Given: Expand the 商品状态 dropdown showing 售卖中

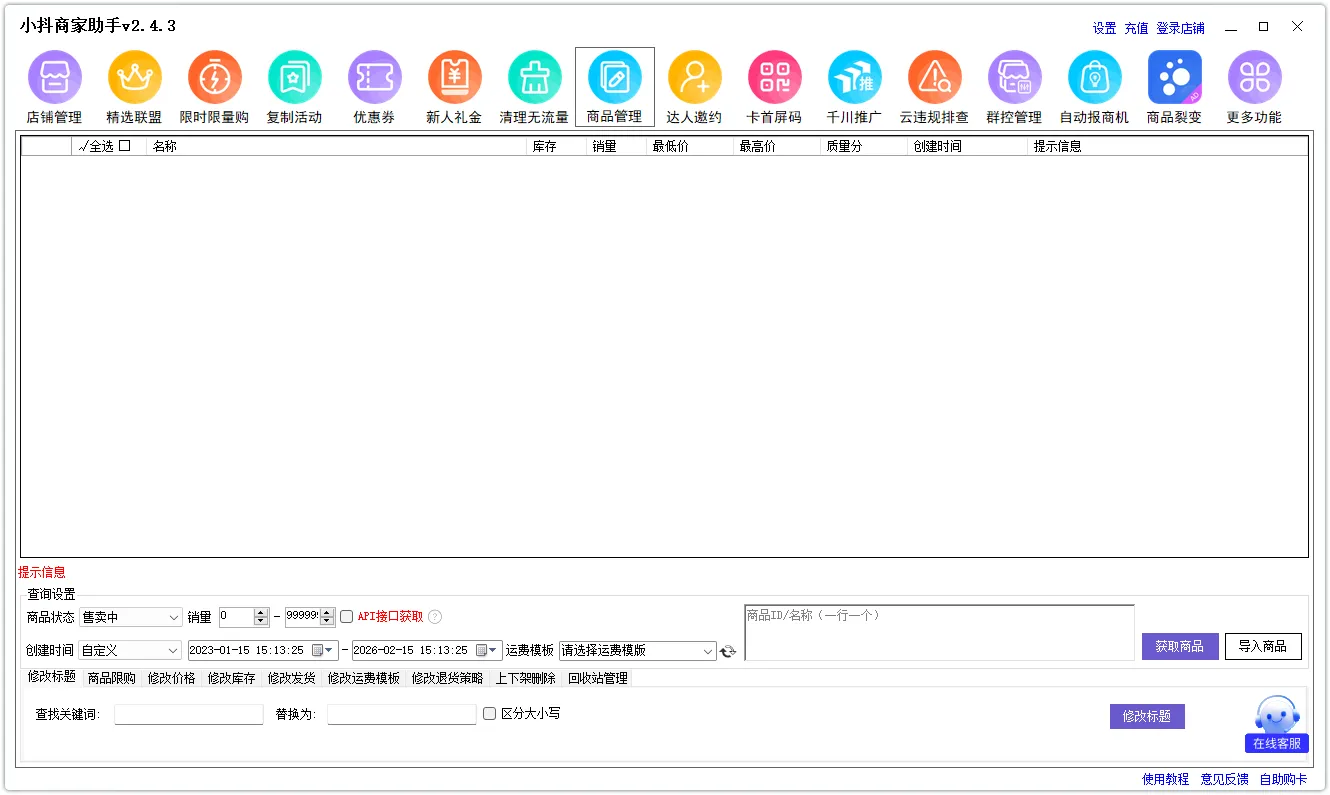Looking at the screenshot, I should 131,617.
